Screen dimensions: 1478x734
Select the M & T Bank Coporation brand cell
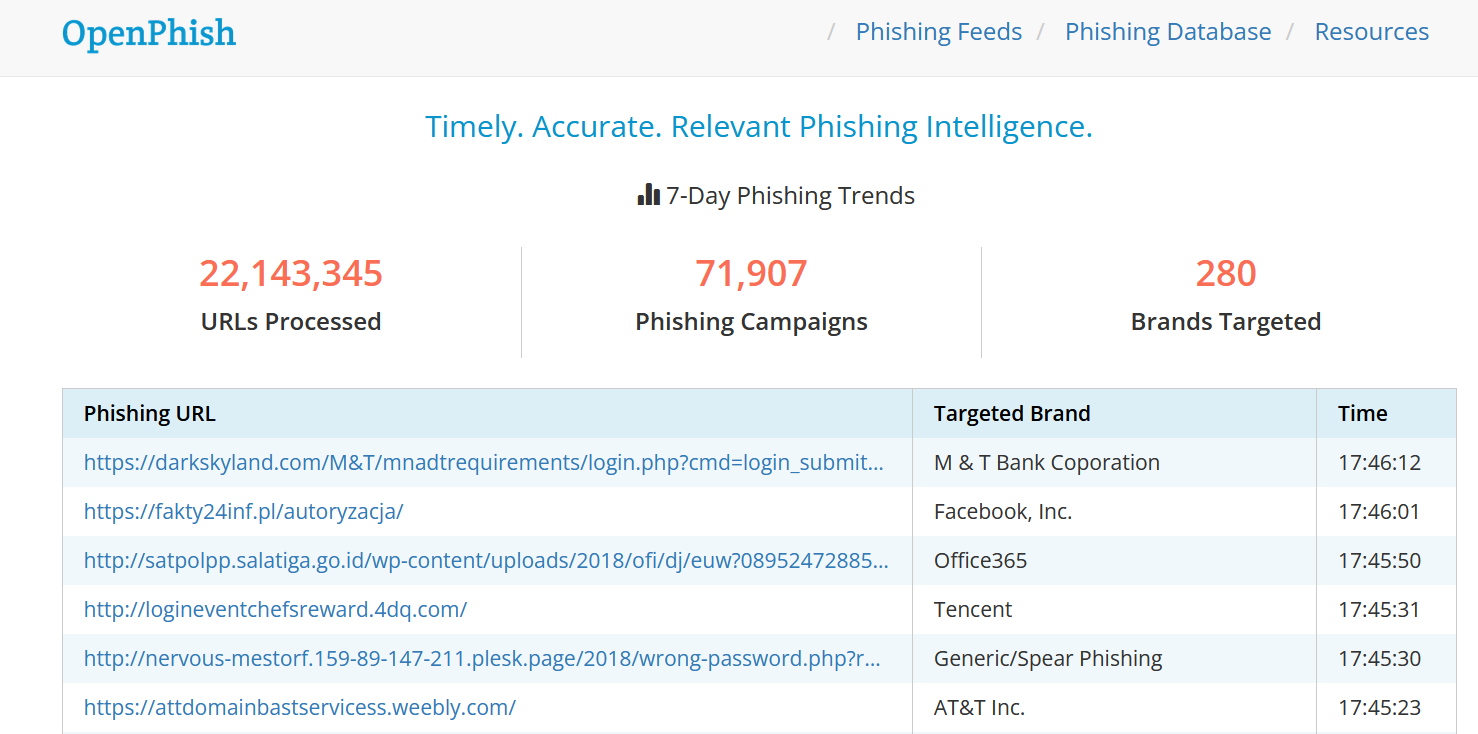tap(1046, 462)
